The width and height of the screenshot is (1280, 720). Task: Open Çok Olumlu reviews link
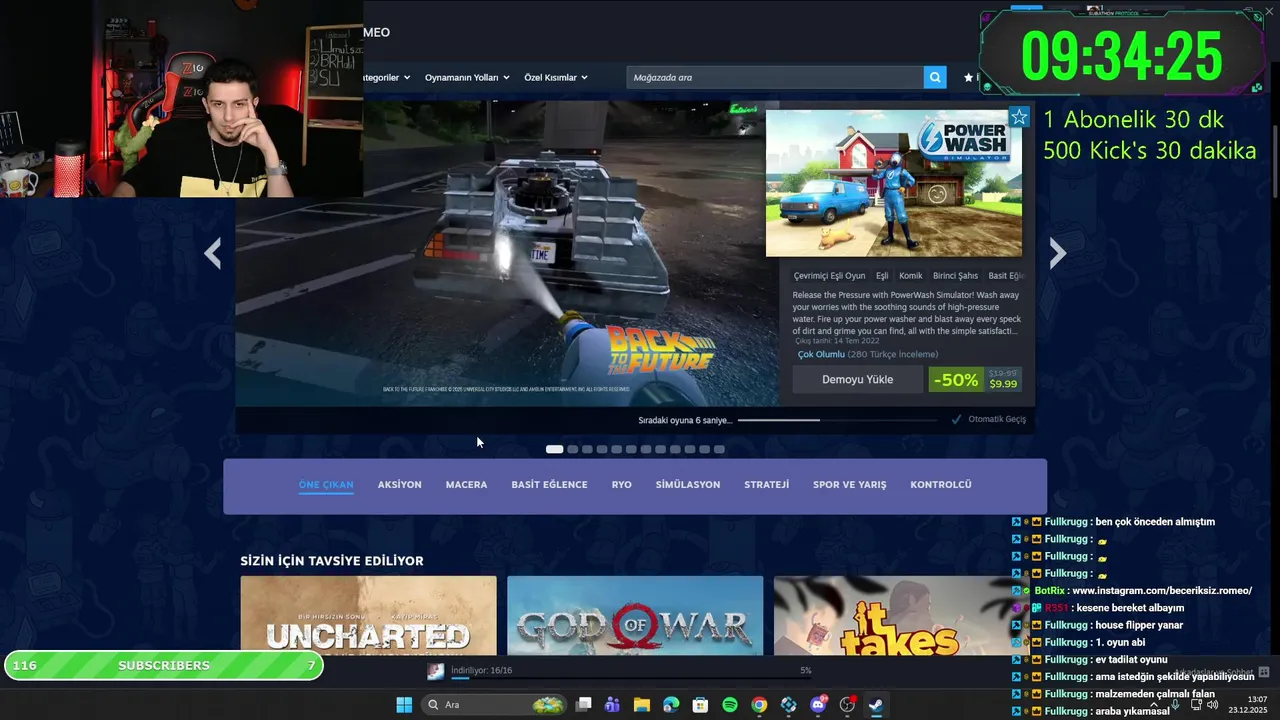click(x=821, y=354)
